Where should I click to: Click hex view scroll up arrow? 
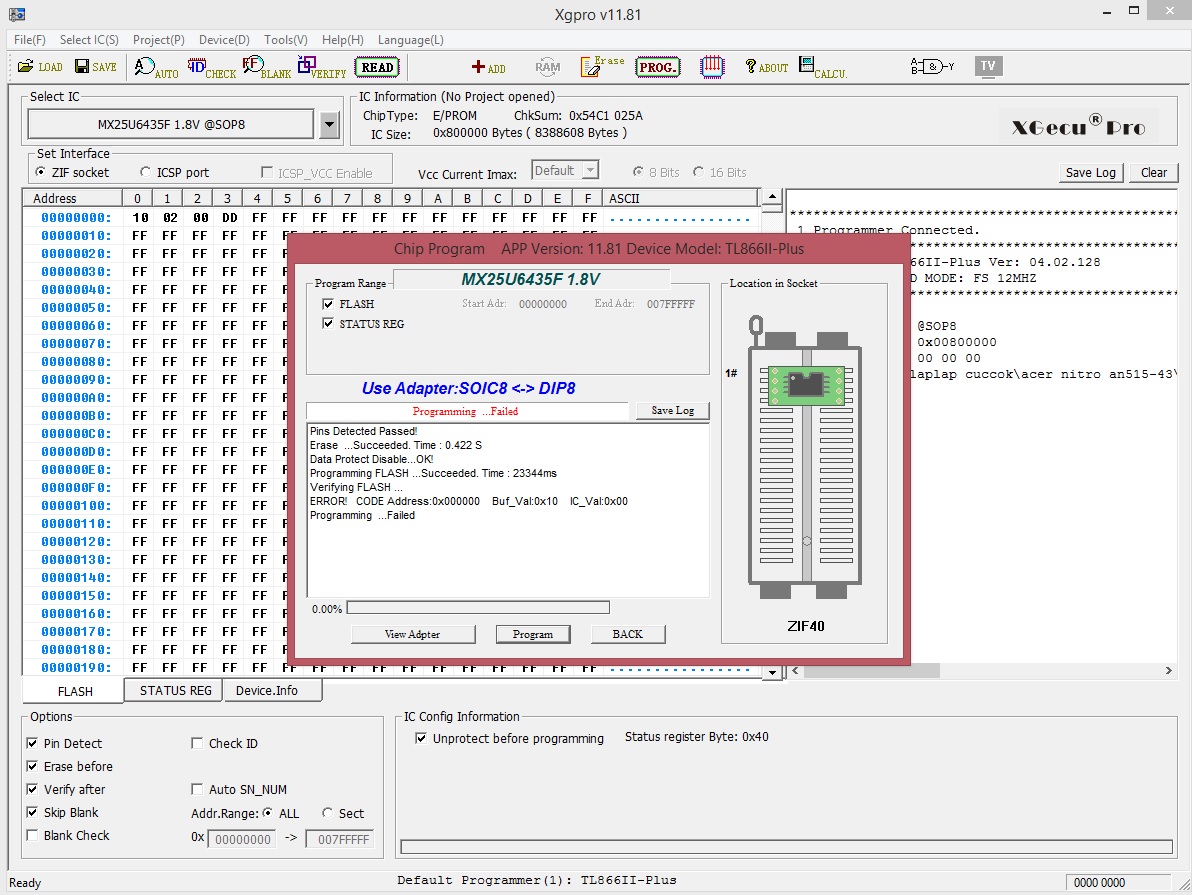[772, 197]
